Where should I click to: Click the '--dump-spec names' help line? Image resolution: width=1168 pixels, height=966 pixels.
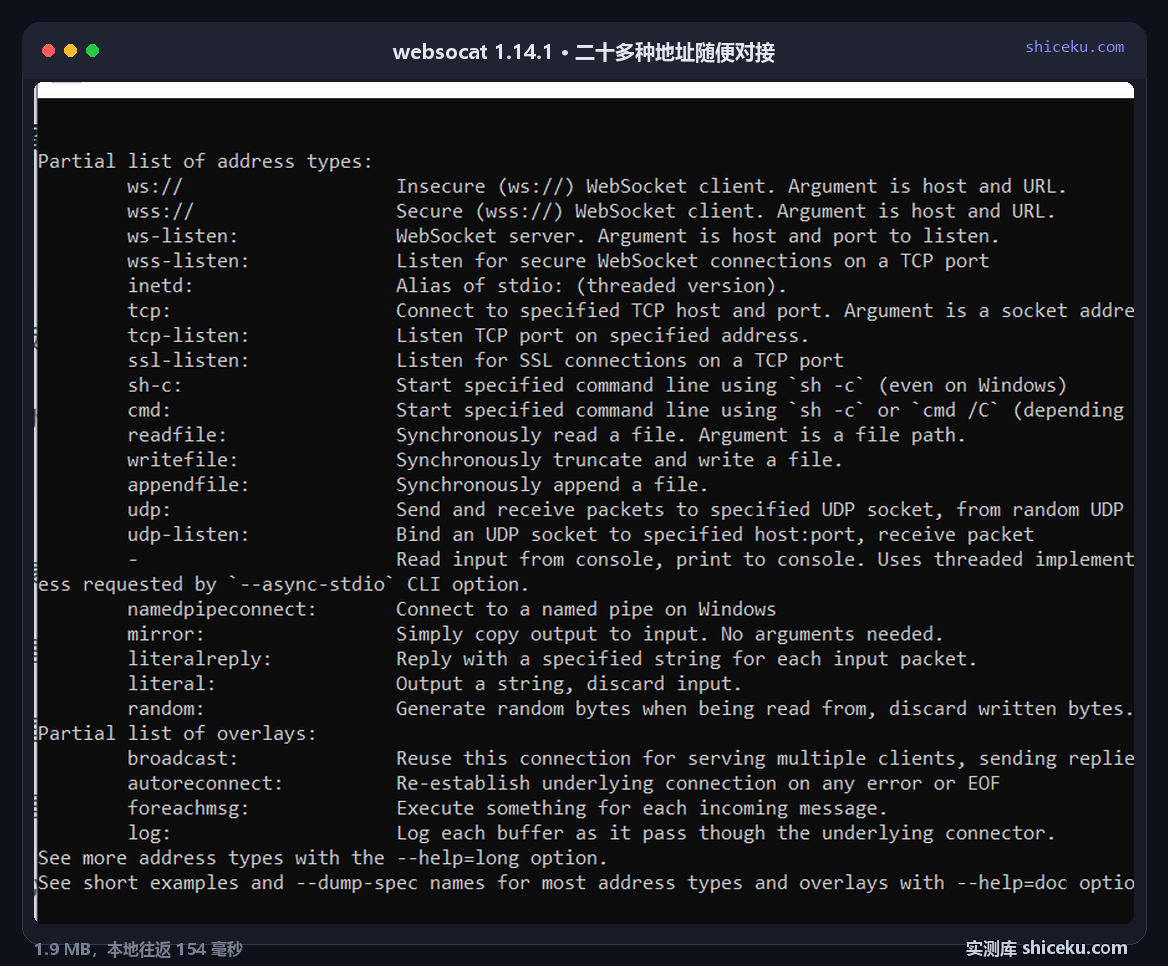pos(585,883)
